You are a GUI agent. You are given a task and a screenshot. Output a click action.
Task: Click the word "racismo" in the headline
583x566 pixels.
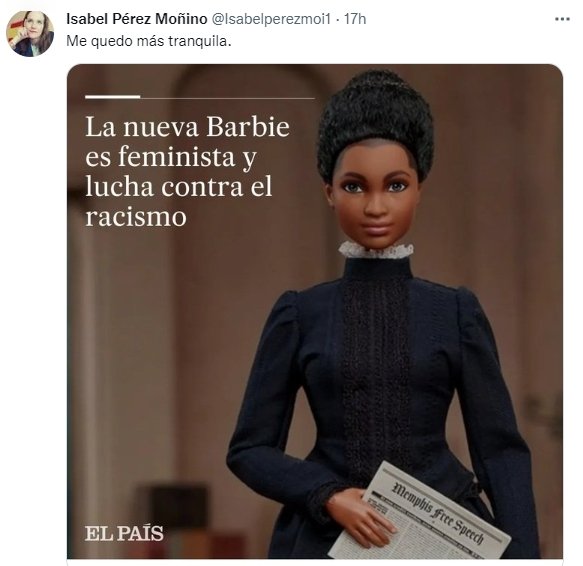[x=136, y=217]
